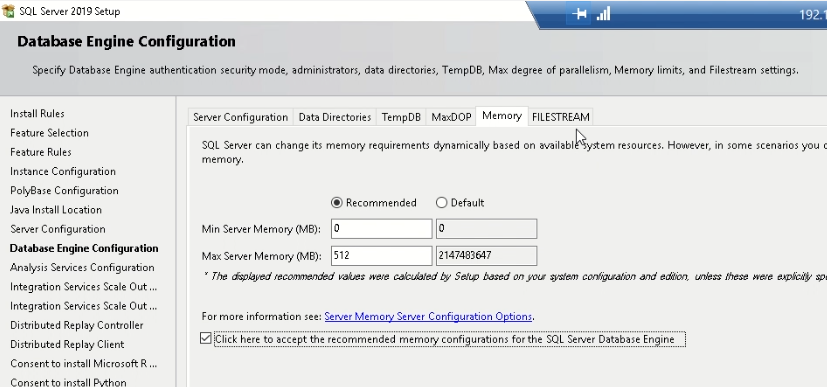Click Database Engine Configuration in the left steps list
The height and width of the screenshot is (387, 827).
point(84,248)
